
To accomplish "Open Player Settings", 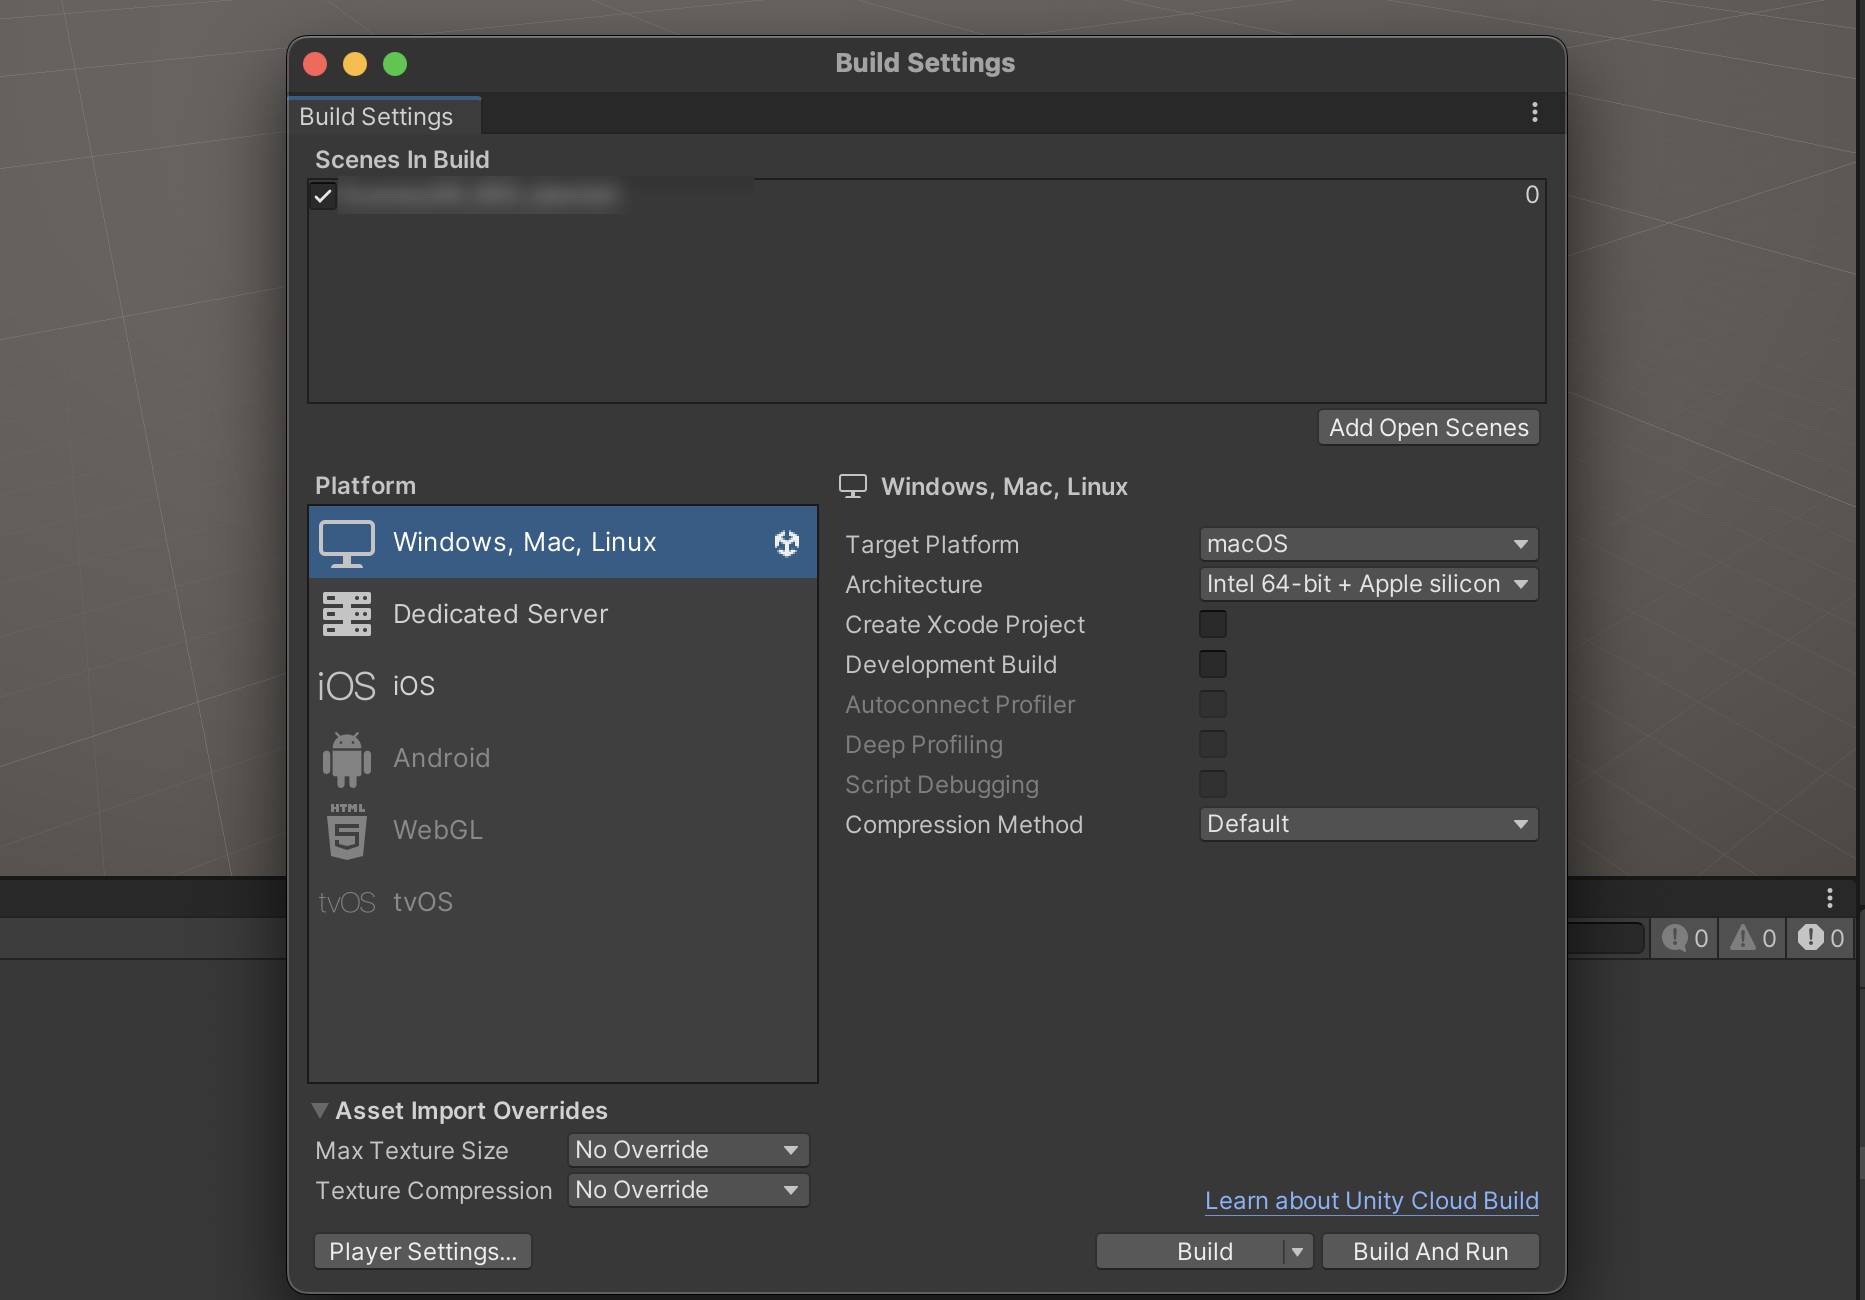I will coord(423,1252).
